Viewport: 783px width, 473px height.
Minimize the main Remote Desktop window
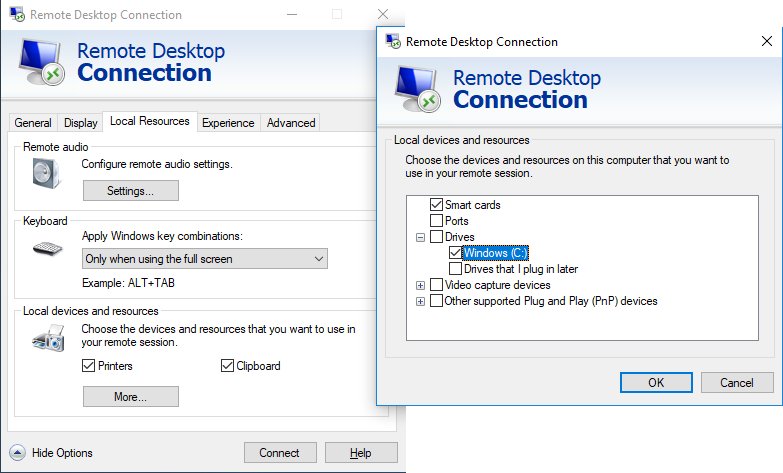coord(292,14)
